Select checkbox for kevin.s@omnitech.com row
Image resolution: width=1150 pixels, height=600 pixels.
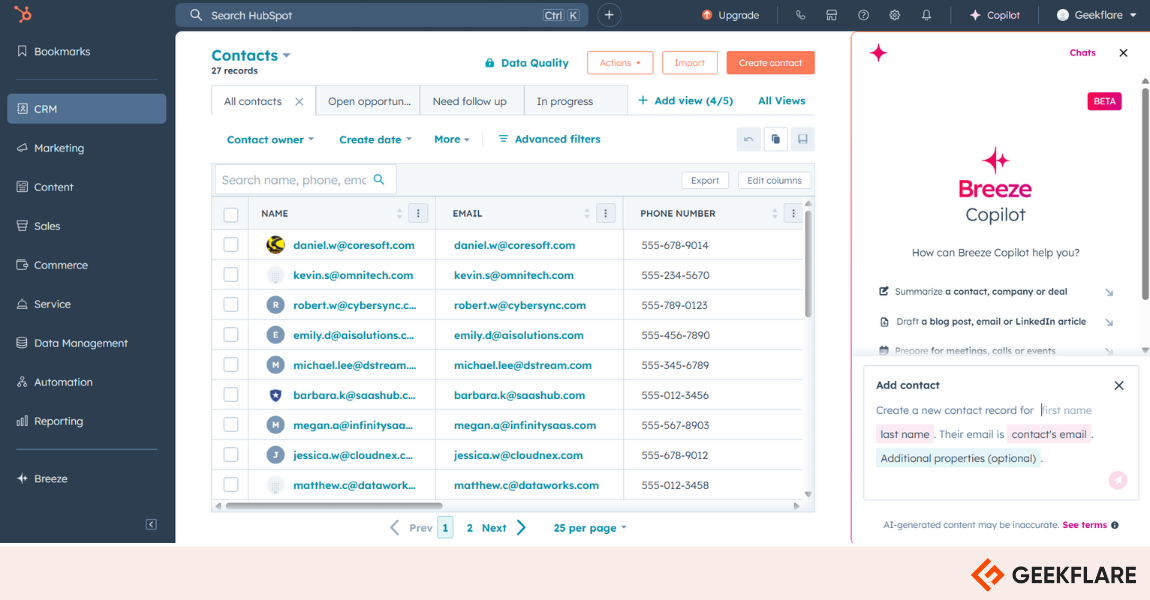[231, 275]
